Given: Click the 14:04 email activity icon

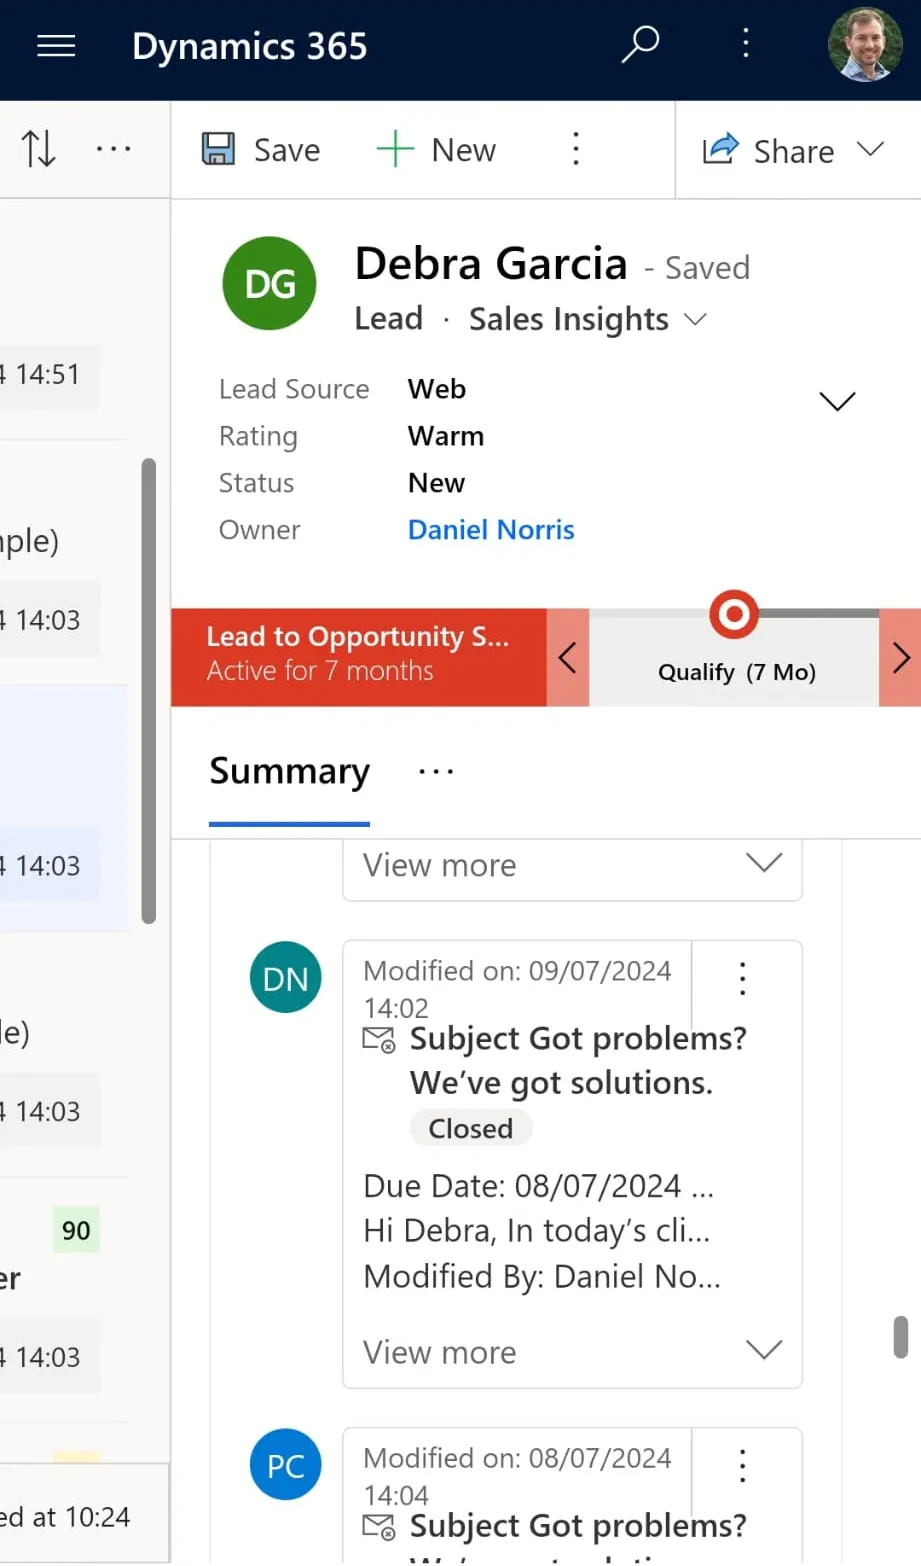Looking at the screenshot, I should [x=379, y=1527].
